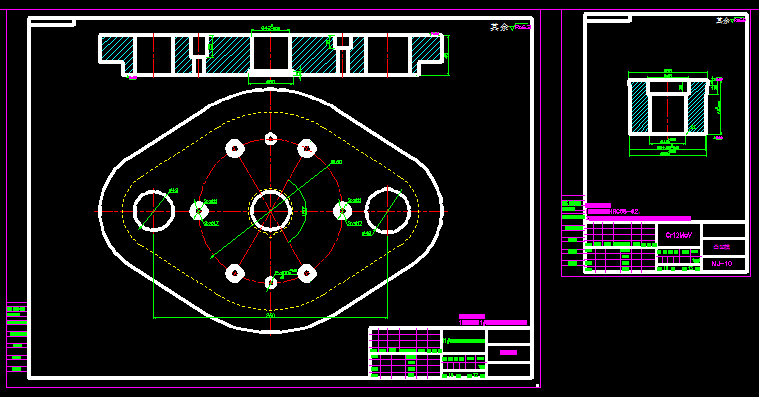Screen dimensions: 759x397
Task: Select the large right hole in plan view
Action: [x=388, y=211]
